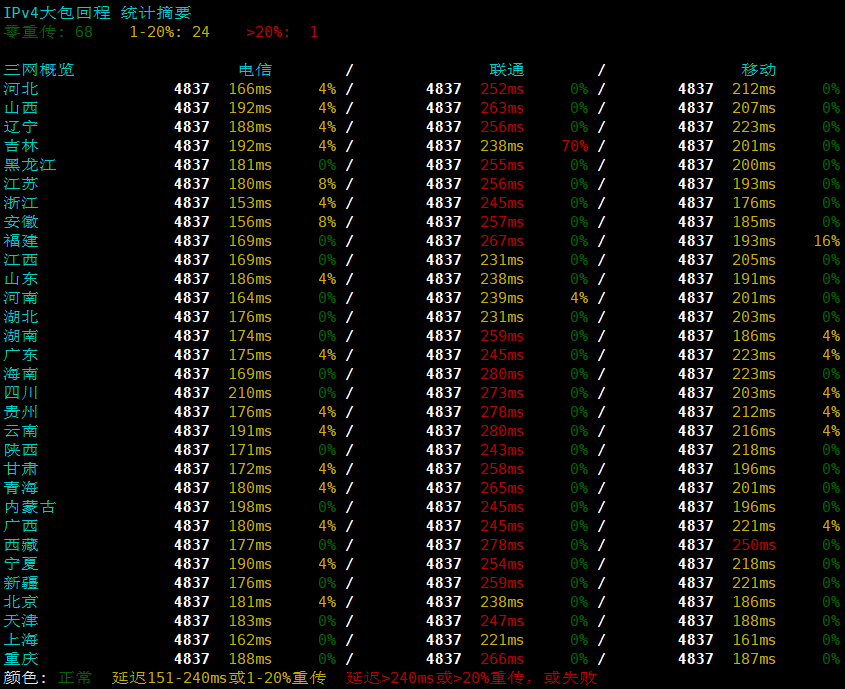Click the '三网概览' header

click(39, 70)
